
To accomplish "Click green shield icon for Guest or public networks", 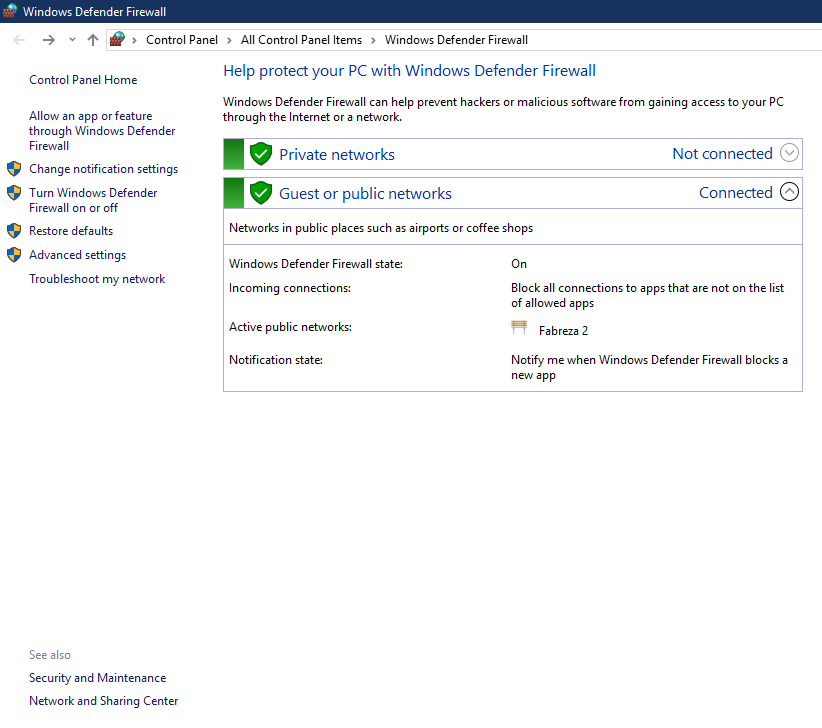I will click(261, 193).
